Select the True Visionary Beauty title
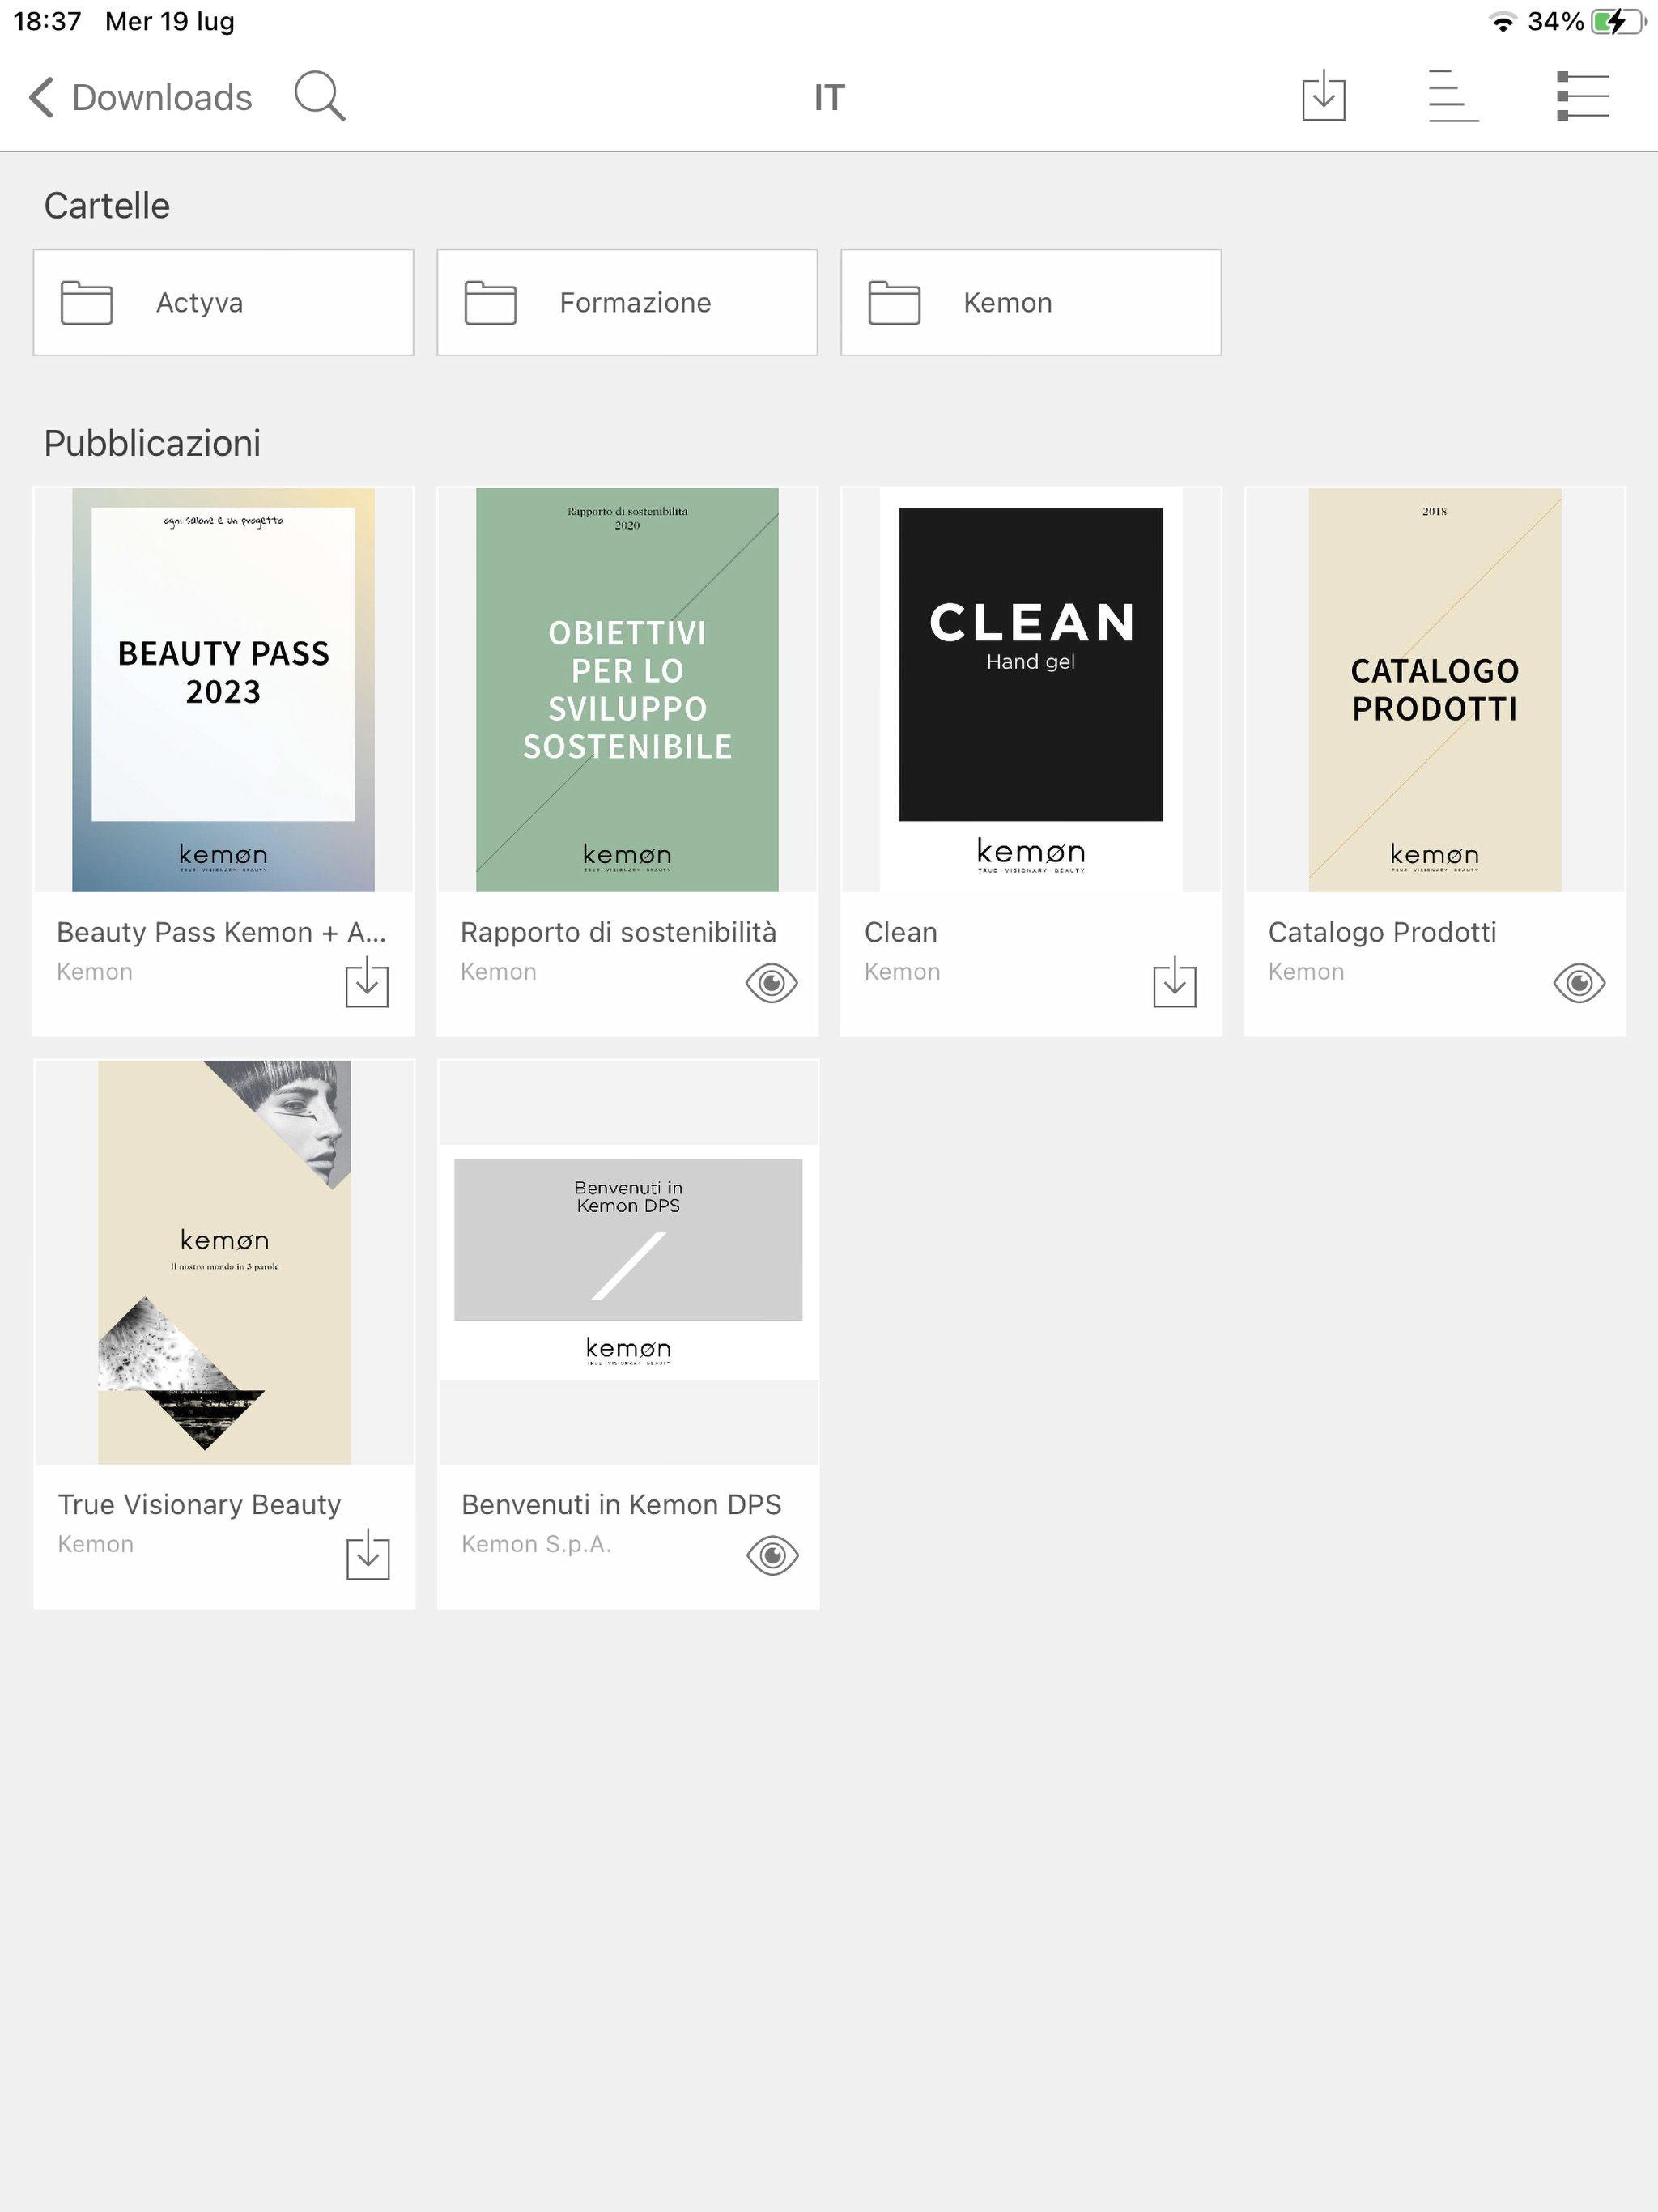Screen dimensions: 1658x2212 coord(199,1504)
